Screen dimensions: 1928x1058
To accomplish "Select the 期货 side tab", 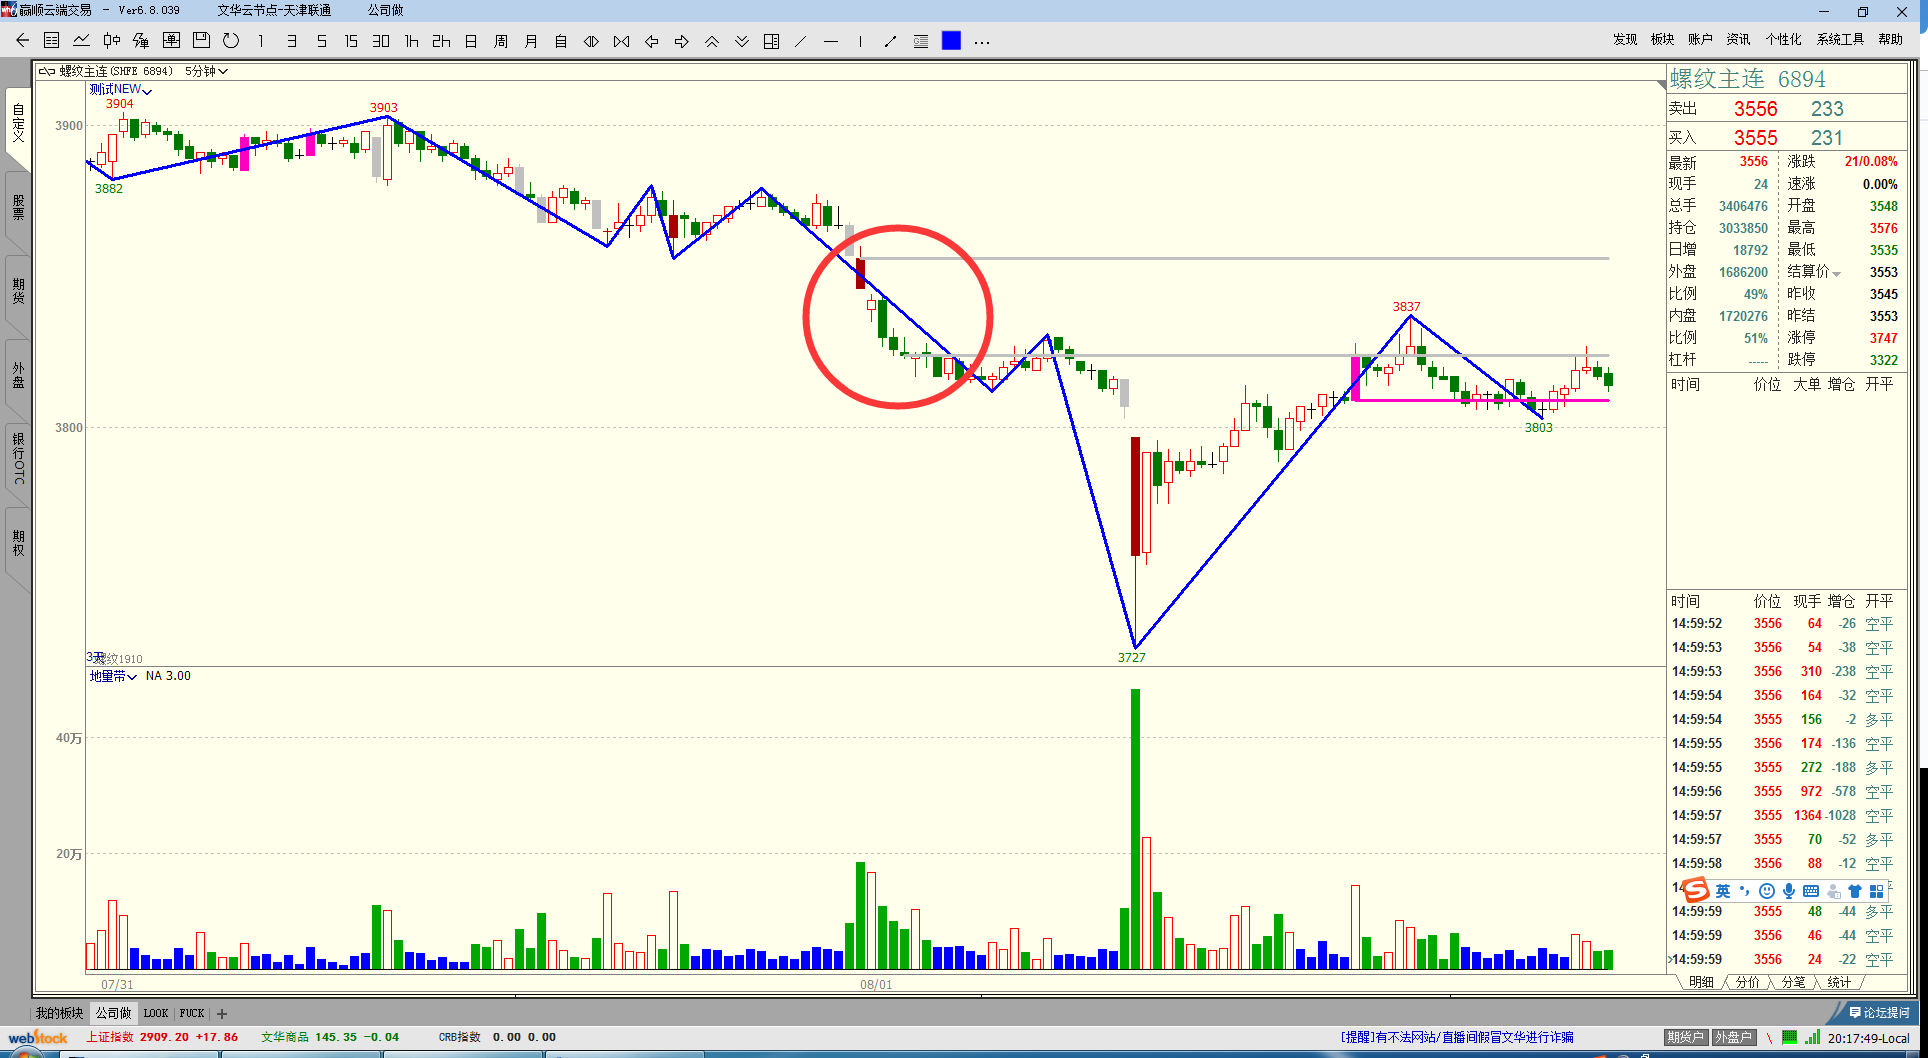I will click(18, 291).
